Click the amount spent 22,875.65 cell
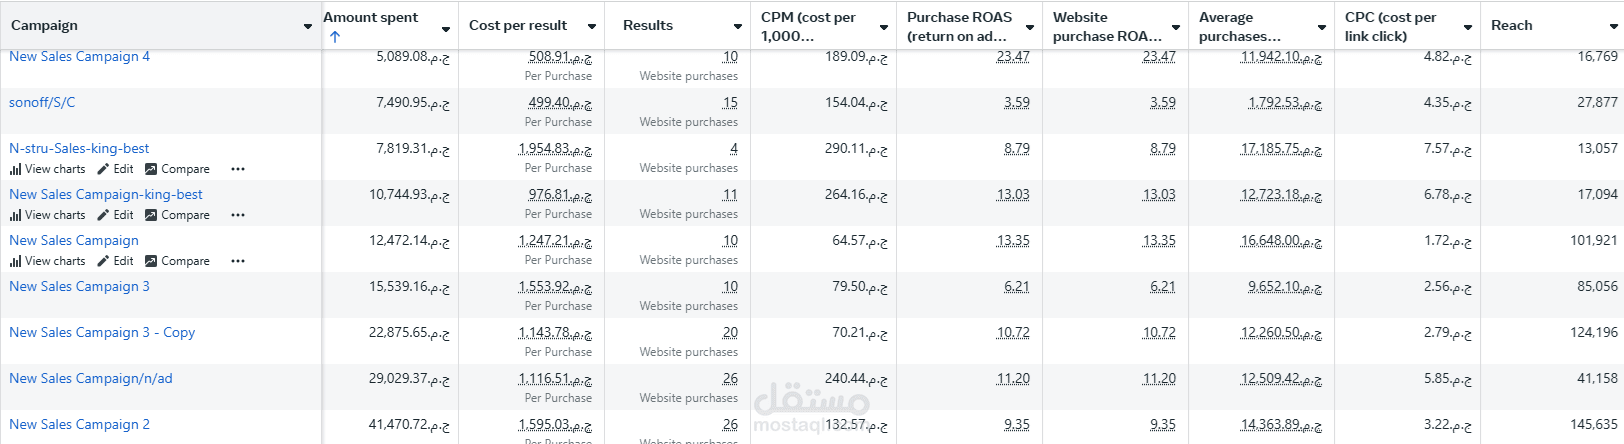The height and width of the screenshot is (444, 1624). [409, 332]
